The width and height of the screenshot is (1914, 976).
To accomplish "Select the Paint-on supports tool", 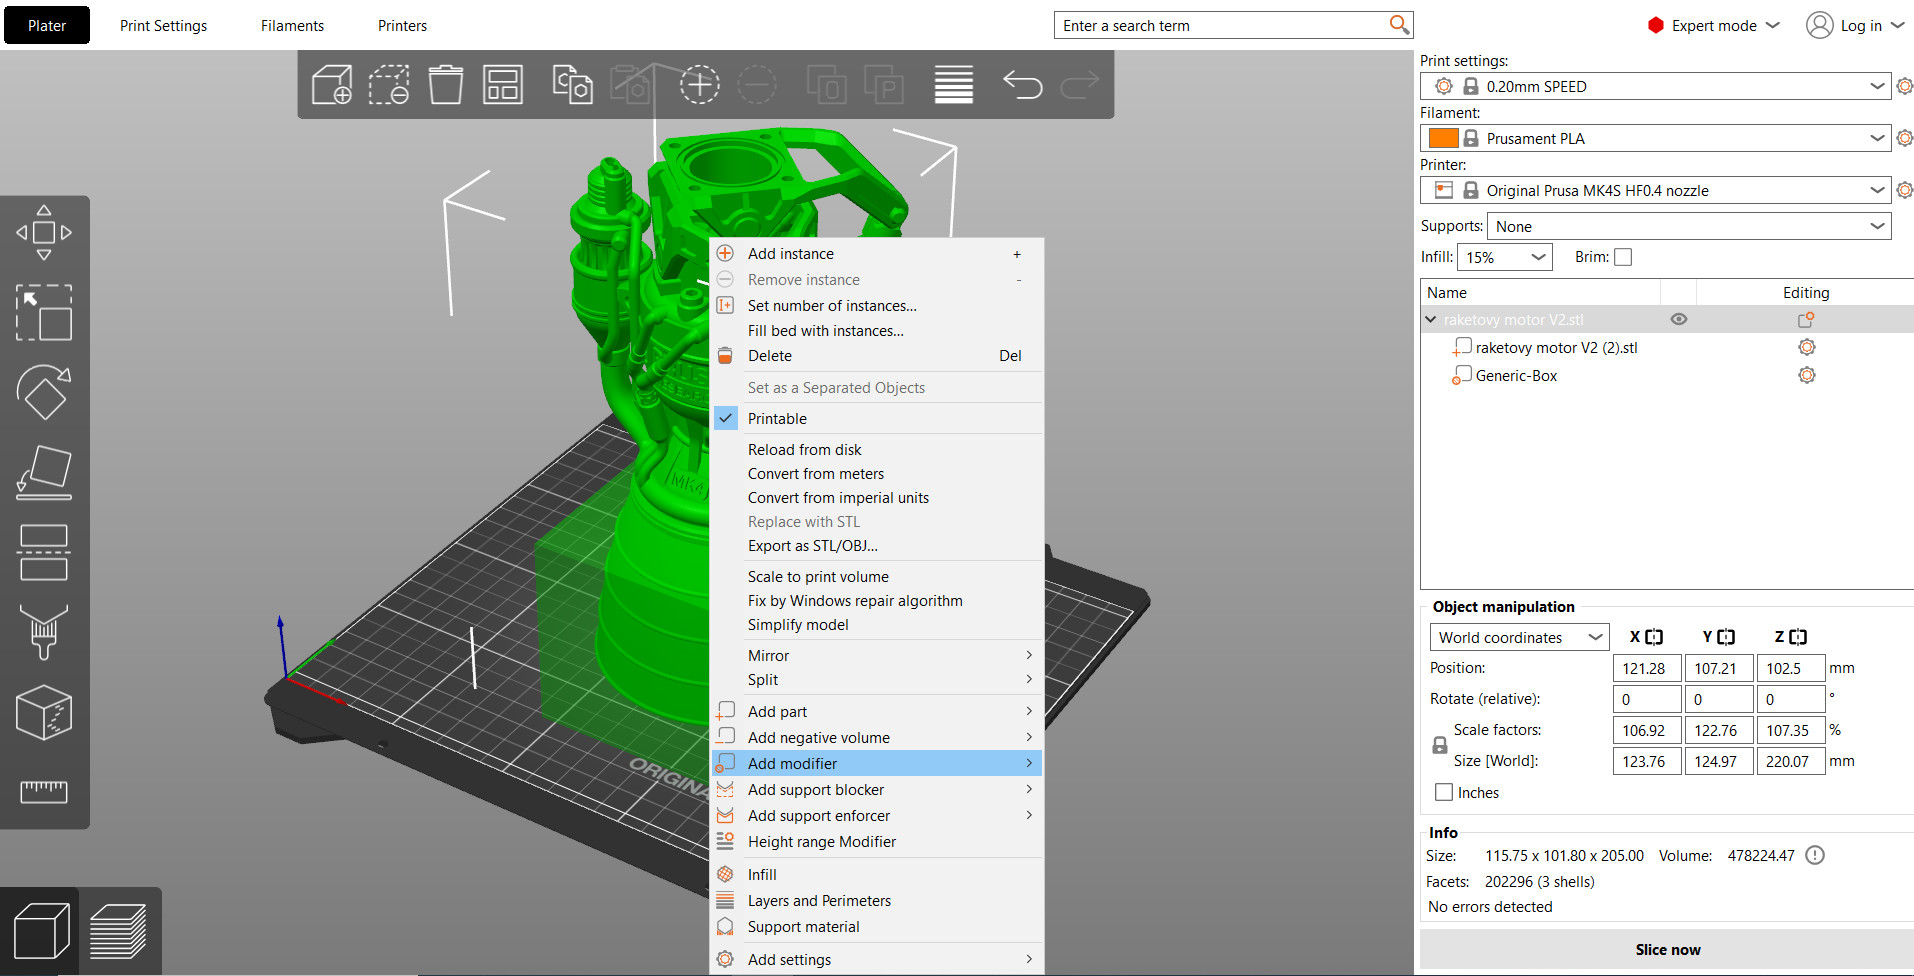I will (x=44, y=632).
